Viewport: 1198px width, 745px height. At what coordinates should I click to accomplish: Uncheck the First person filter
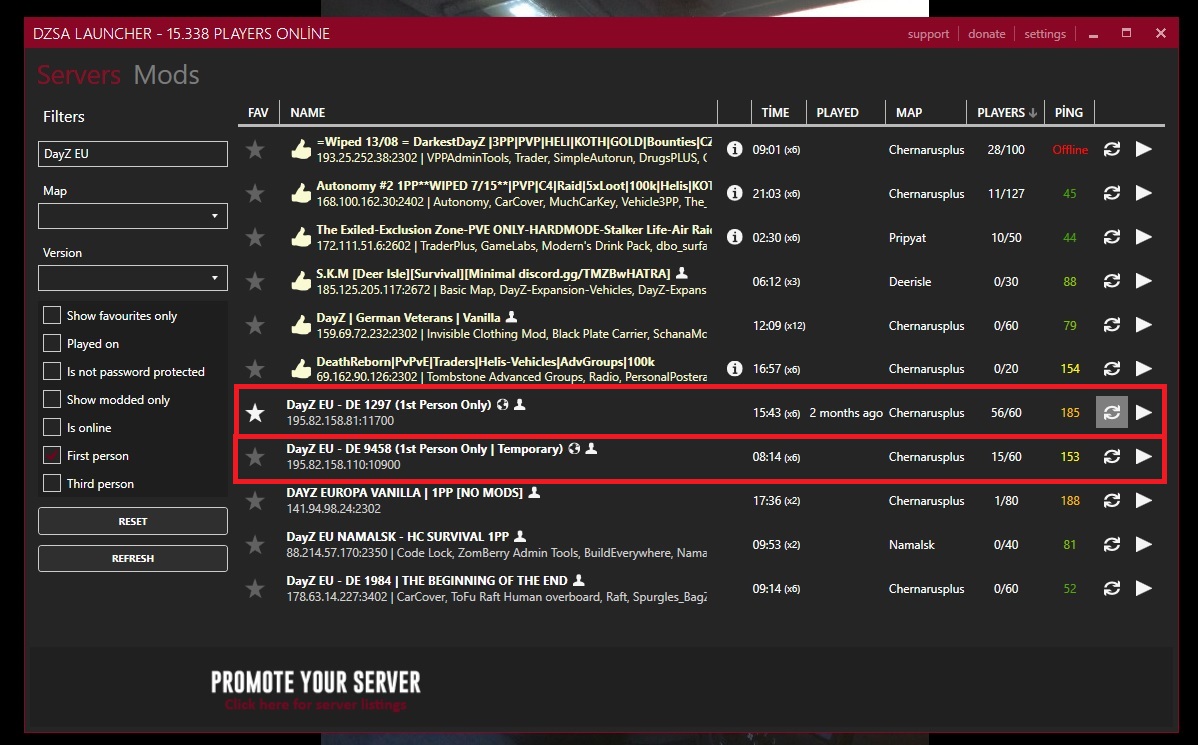point(52,455)
